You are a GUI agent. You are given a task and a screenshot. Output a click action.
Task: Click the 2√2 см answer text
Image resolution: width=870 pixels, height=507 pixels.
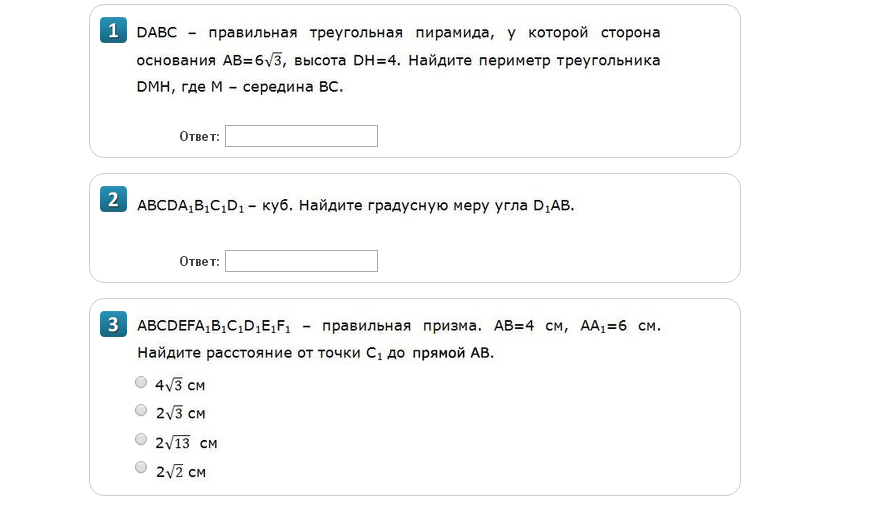tap(180, 471)
